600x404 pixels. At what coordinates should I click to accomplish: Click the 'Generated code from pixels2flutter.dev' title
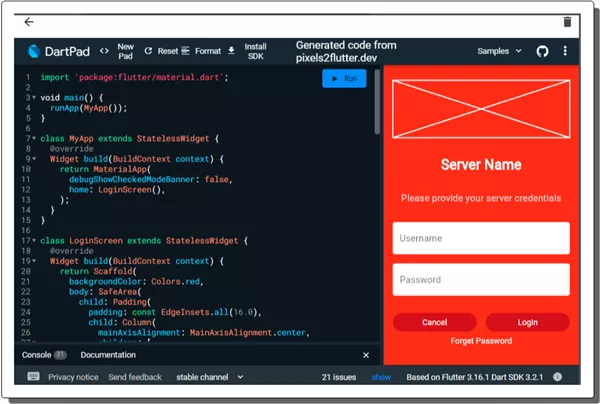point(346,51)
